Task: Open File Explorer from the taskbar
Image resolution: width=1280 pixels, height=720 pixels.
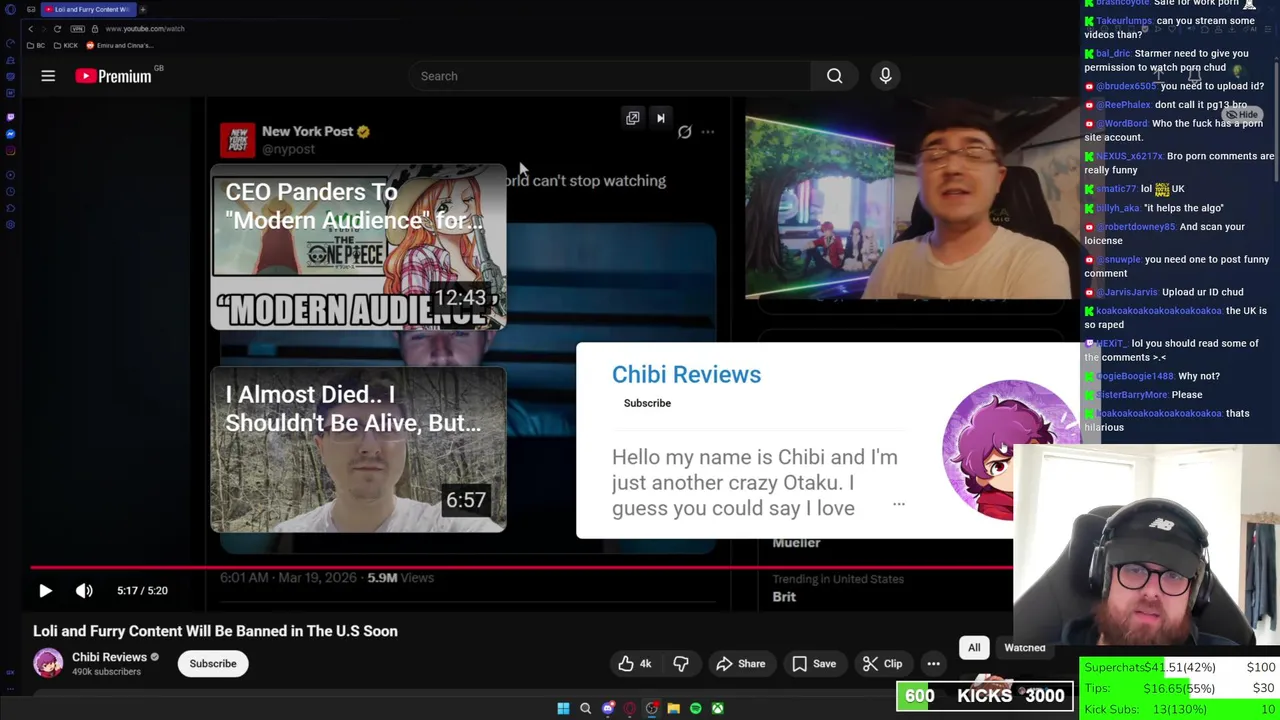Action: (674, 708)
